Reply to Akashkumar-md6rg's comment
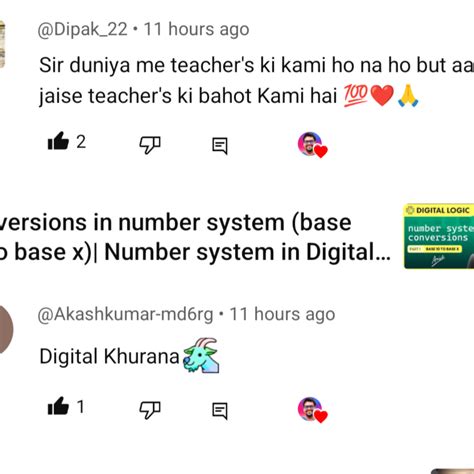 click(220, 411)
